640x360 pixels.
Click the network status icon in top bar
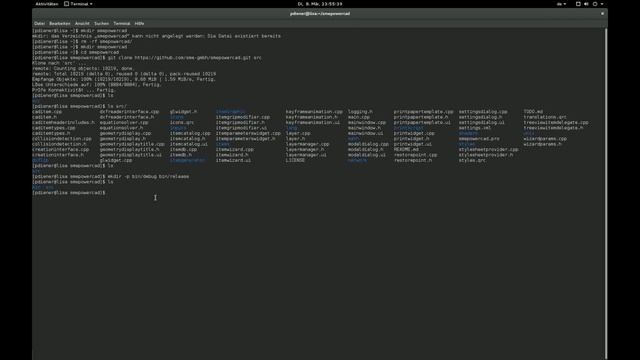click(578, 4)
